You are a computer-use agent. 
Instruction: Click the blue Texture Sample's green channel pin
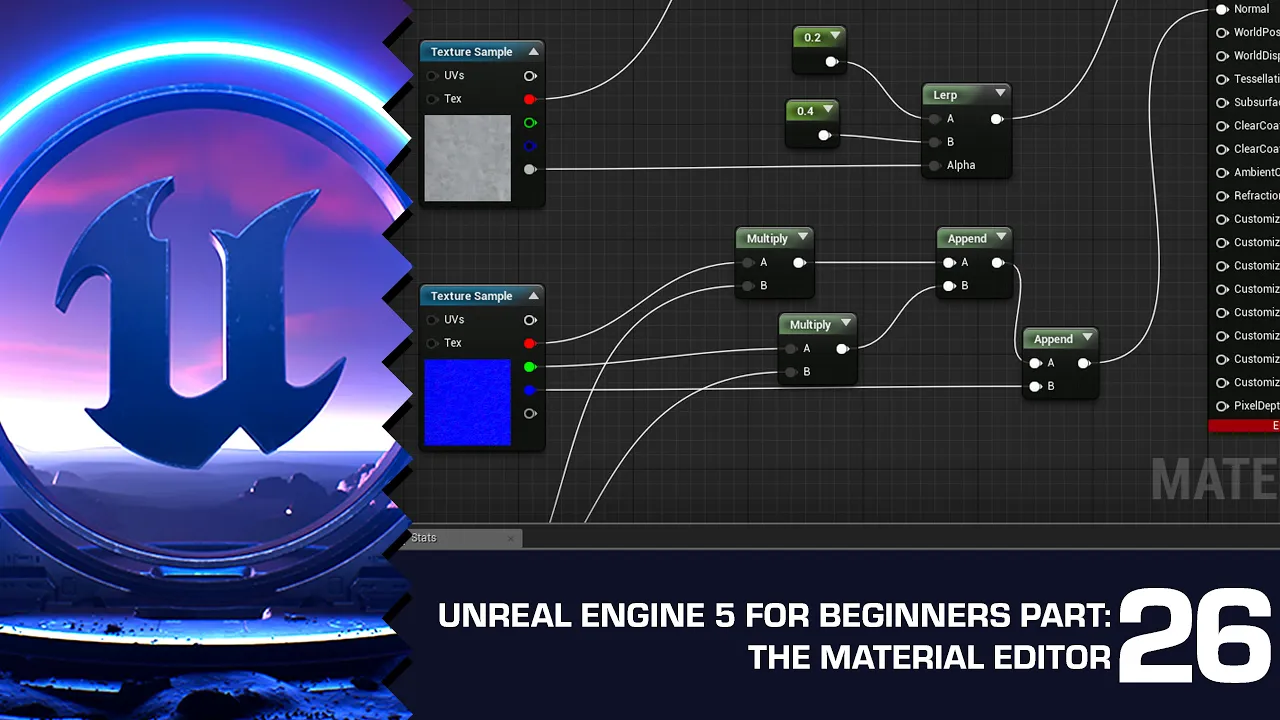point(530,367)
